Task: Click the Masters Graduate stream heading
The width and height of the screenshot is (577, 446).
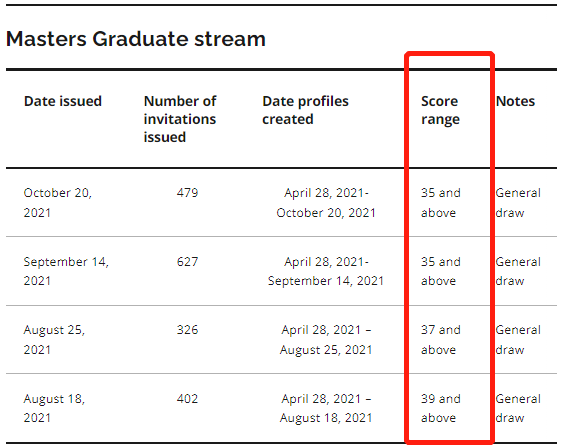Action: (x=136, y=39)
